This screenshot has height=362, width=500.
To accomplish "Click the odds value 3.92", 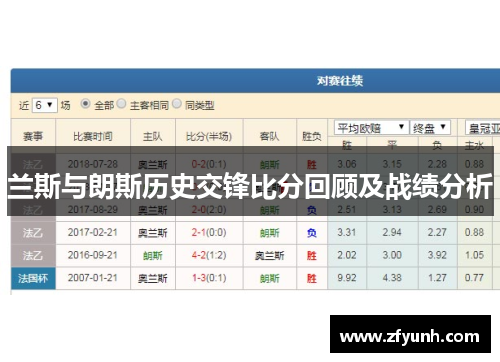I will [x=437, y=255].
